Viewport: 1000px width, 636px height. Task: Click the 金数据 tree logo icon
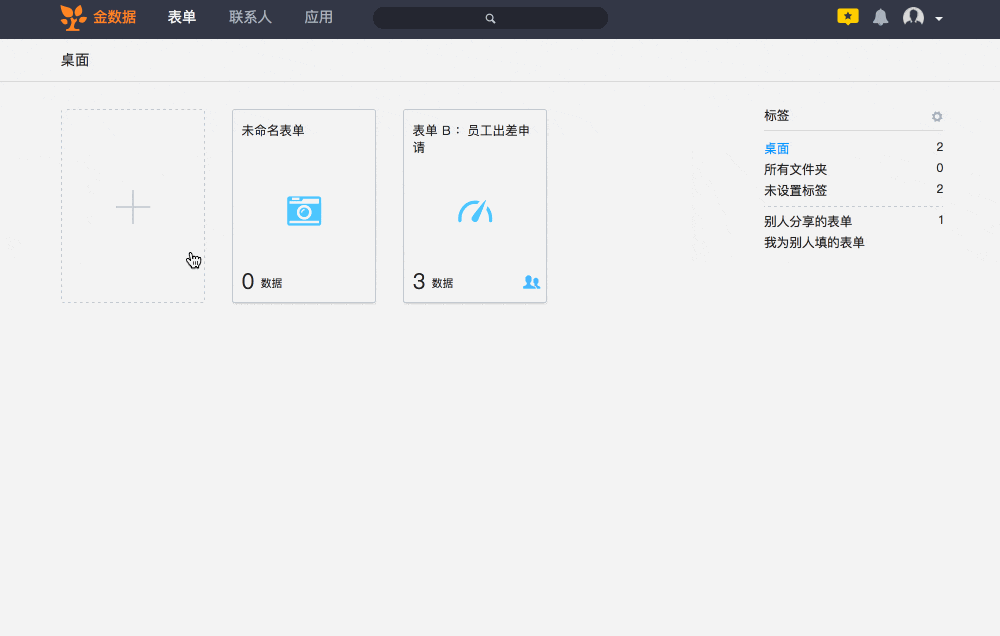click(73, 17)
